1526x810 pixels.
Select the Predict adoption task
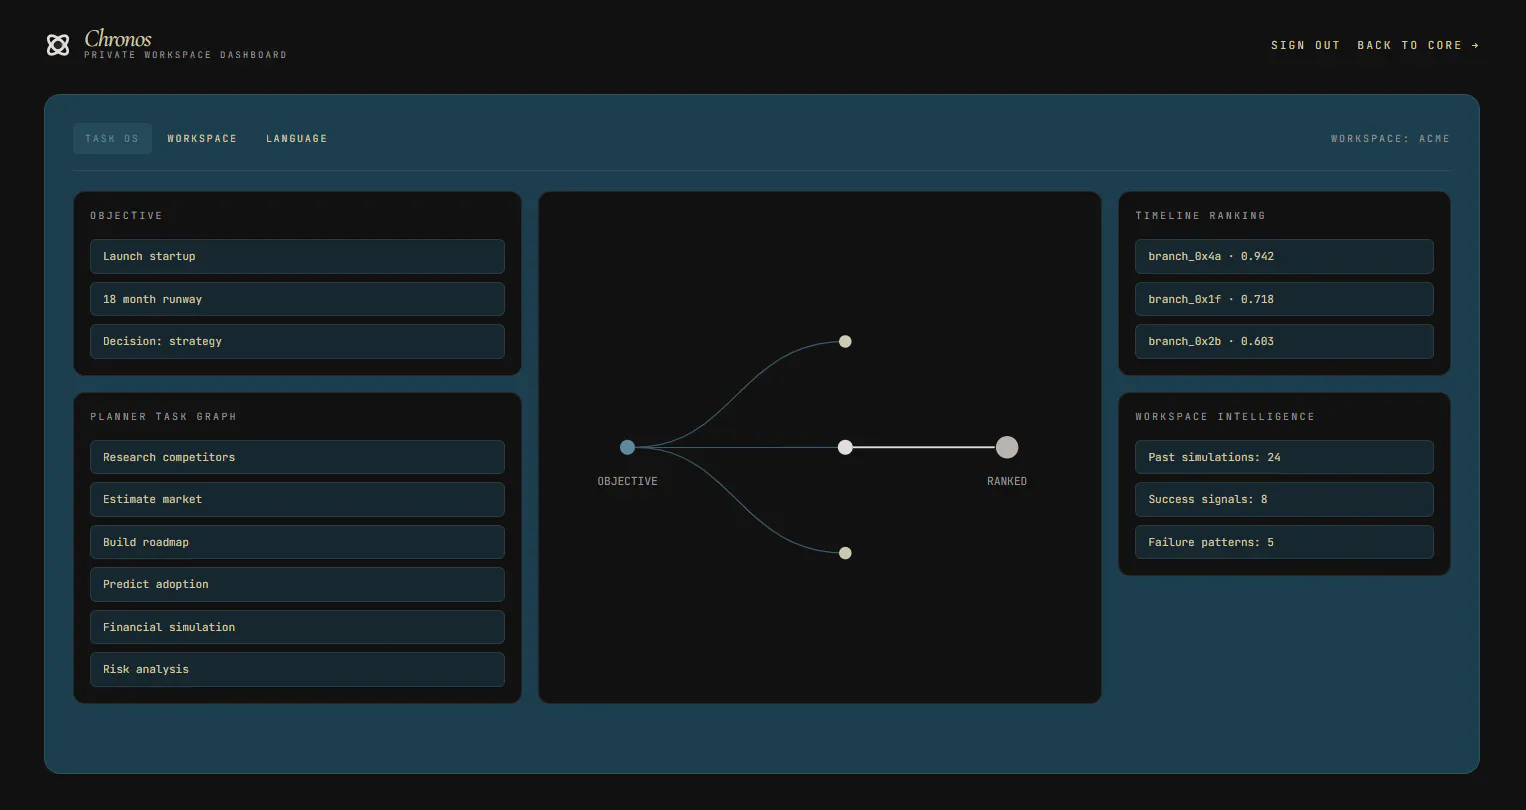[x=297, y=584]
